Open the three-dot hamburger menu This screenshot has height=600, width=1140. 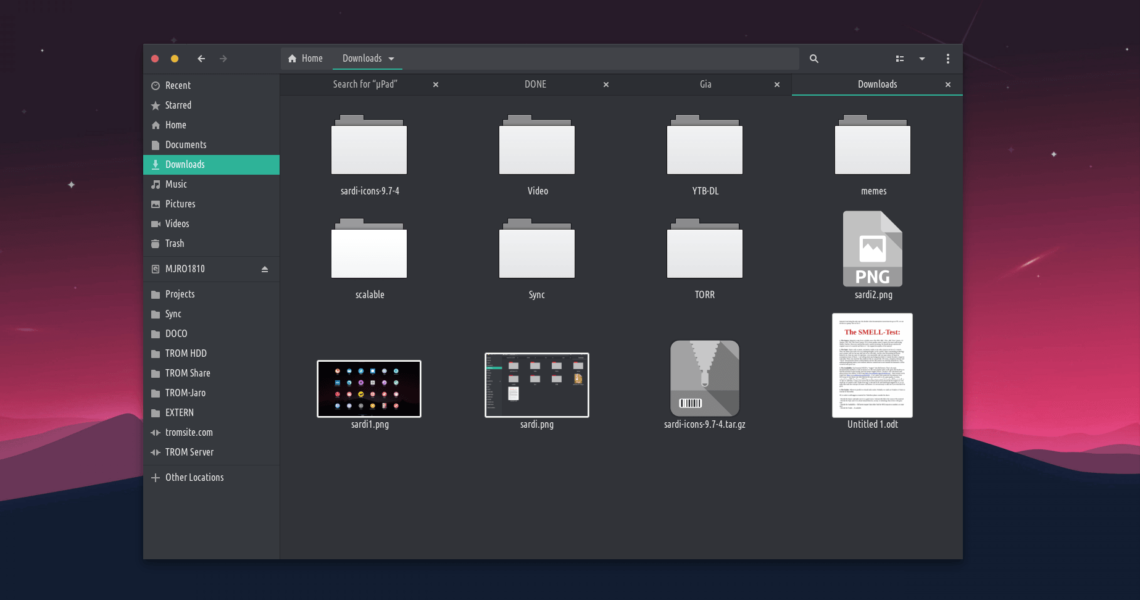click(x=948, y=59)
